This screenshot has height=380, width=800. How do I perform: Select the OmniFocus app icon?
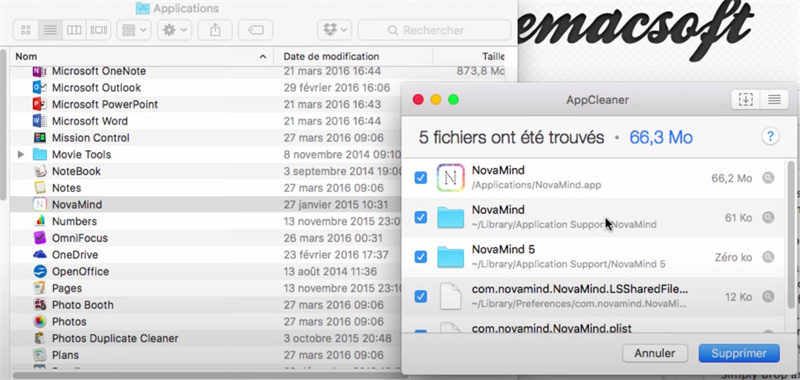click(39, 238)
